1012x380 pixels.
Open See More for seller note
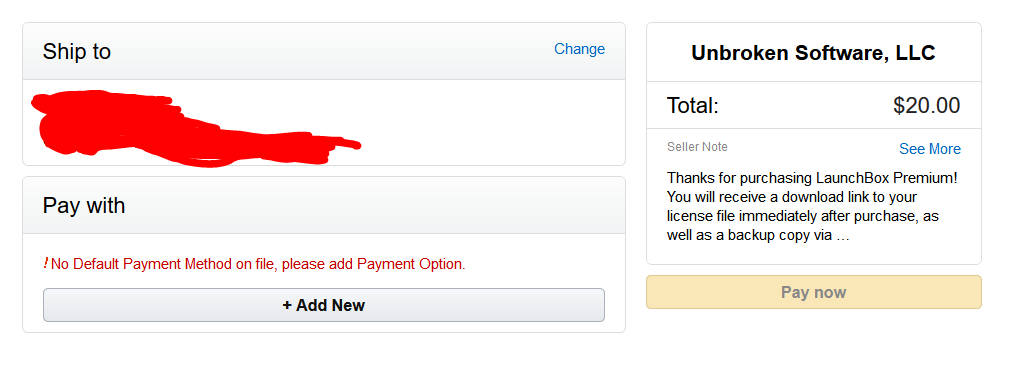coord(929,149)
